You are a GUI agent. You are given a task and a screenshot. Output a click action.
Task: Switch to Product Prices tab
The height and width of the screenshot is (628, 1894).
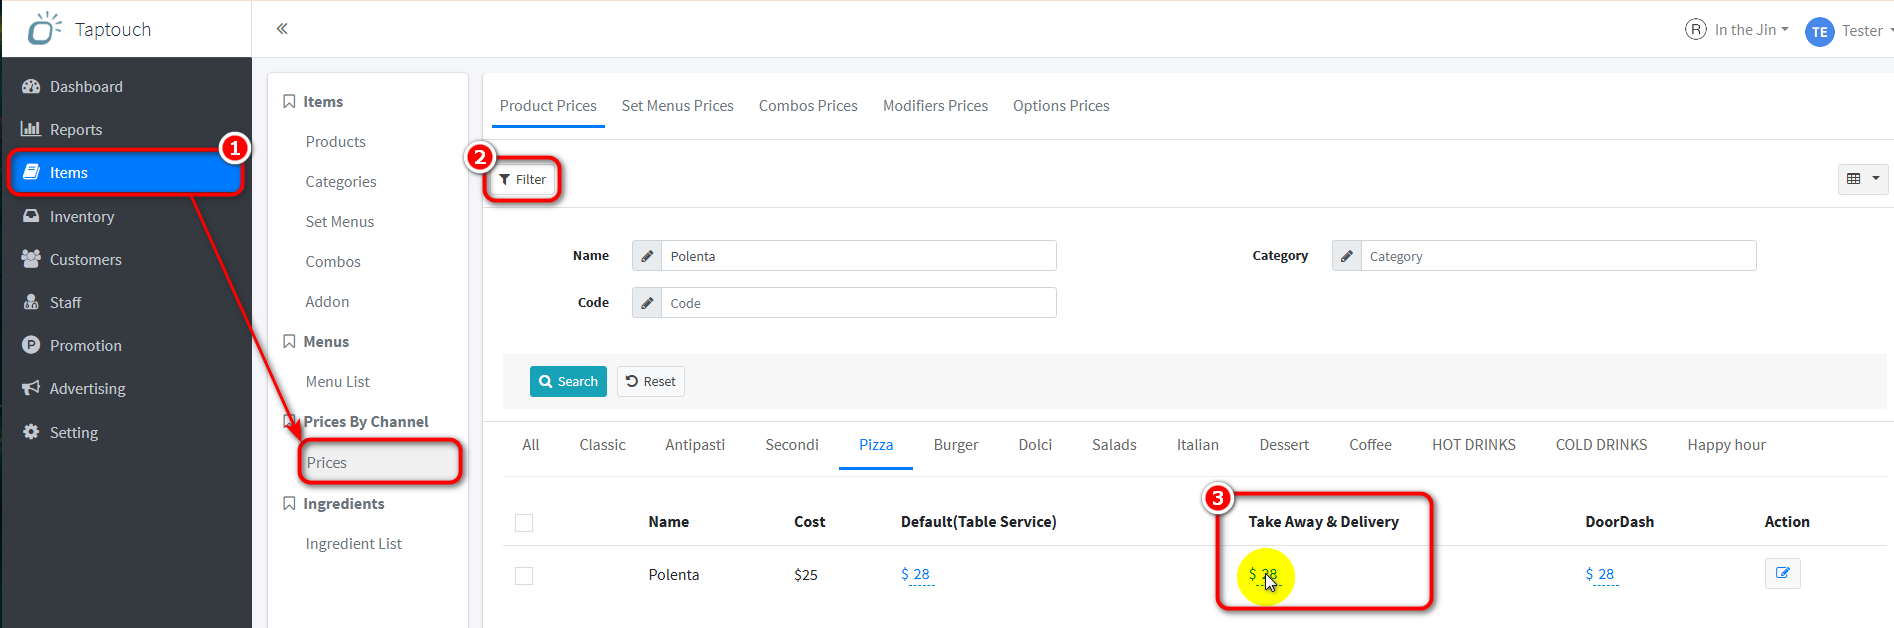point(548,106)
